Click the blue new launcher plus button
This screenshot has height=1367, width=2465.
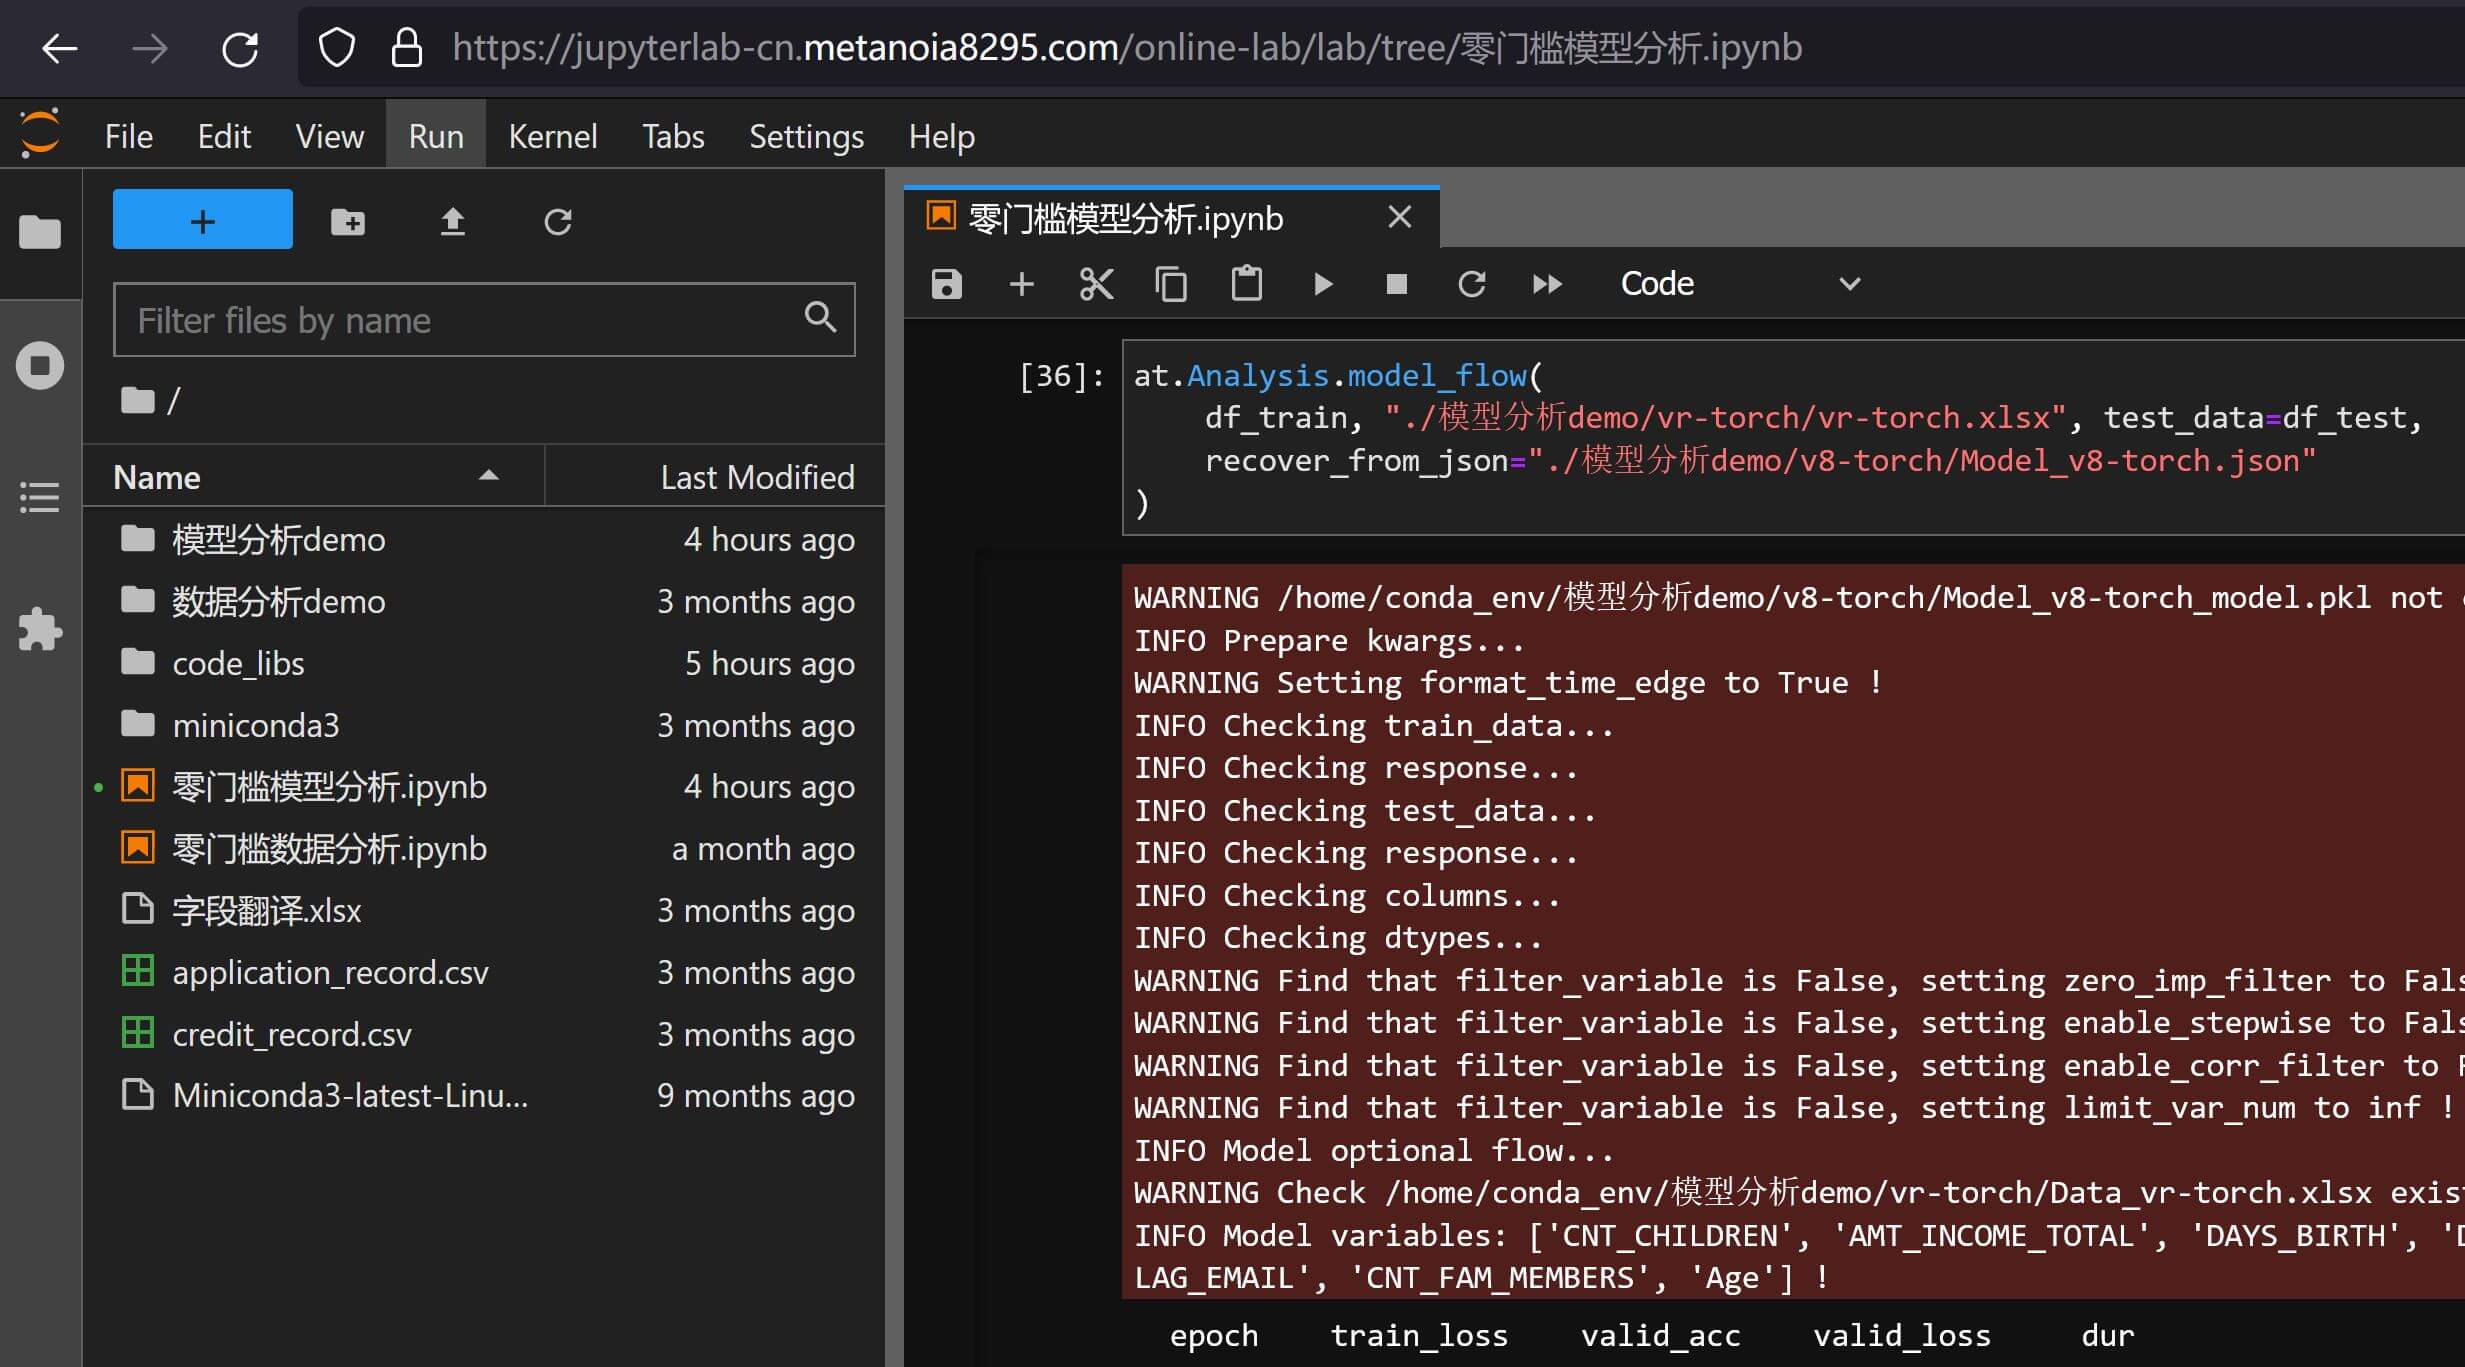point(203,220)
